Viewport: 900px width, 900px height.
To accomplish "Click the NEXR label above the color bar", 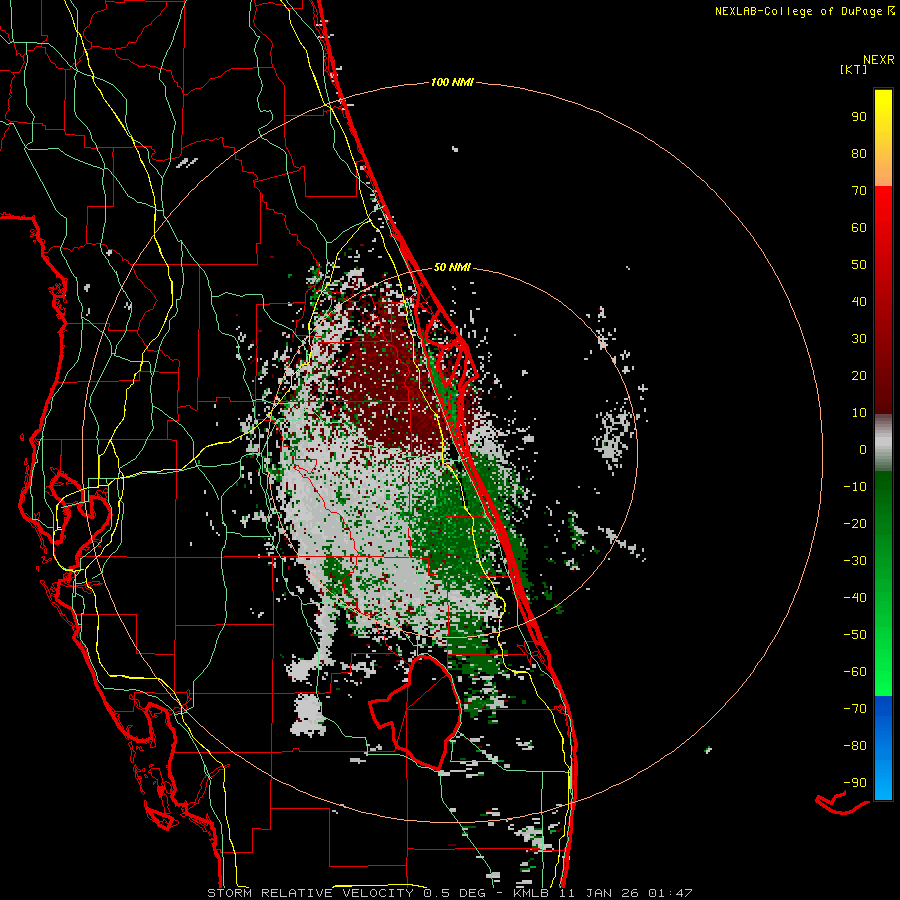I will tap(878, 60).
